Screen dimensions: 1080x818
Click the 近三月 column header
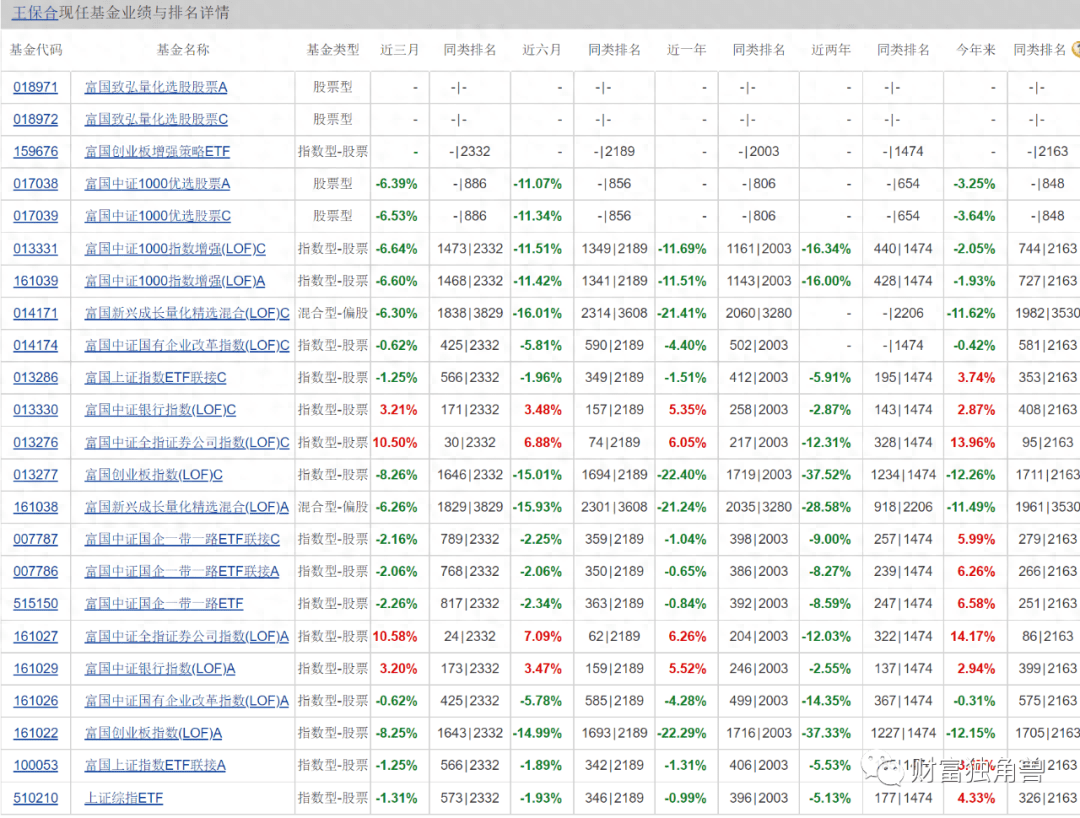(400, 49)
